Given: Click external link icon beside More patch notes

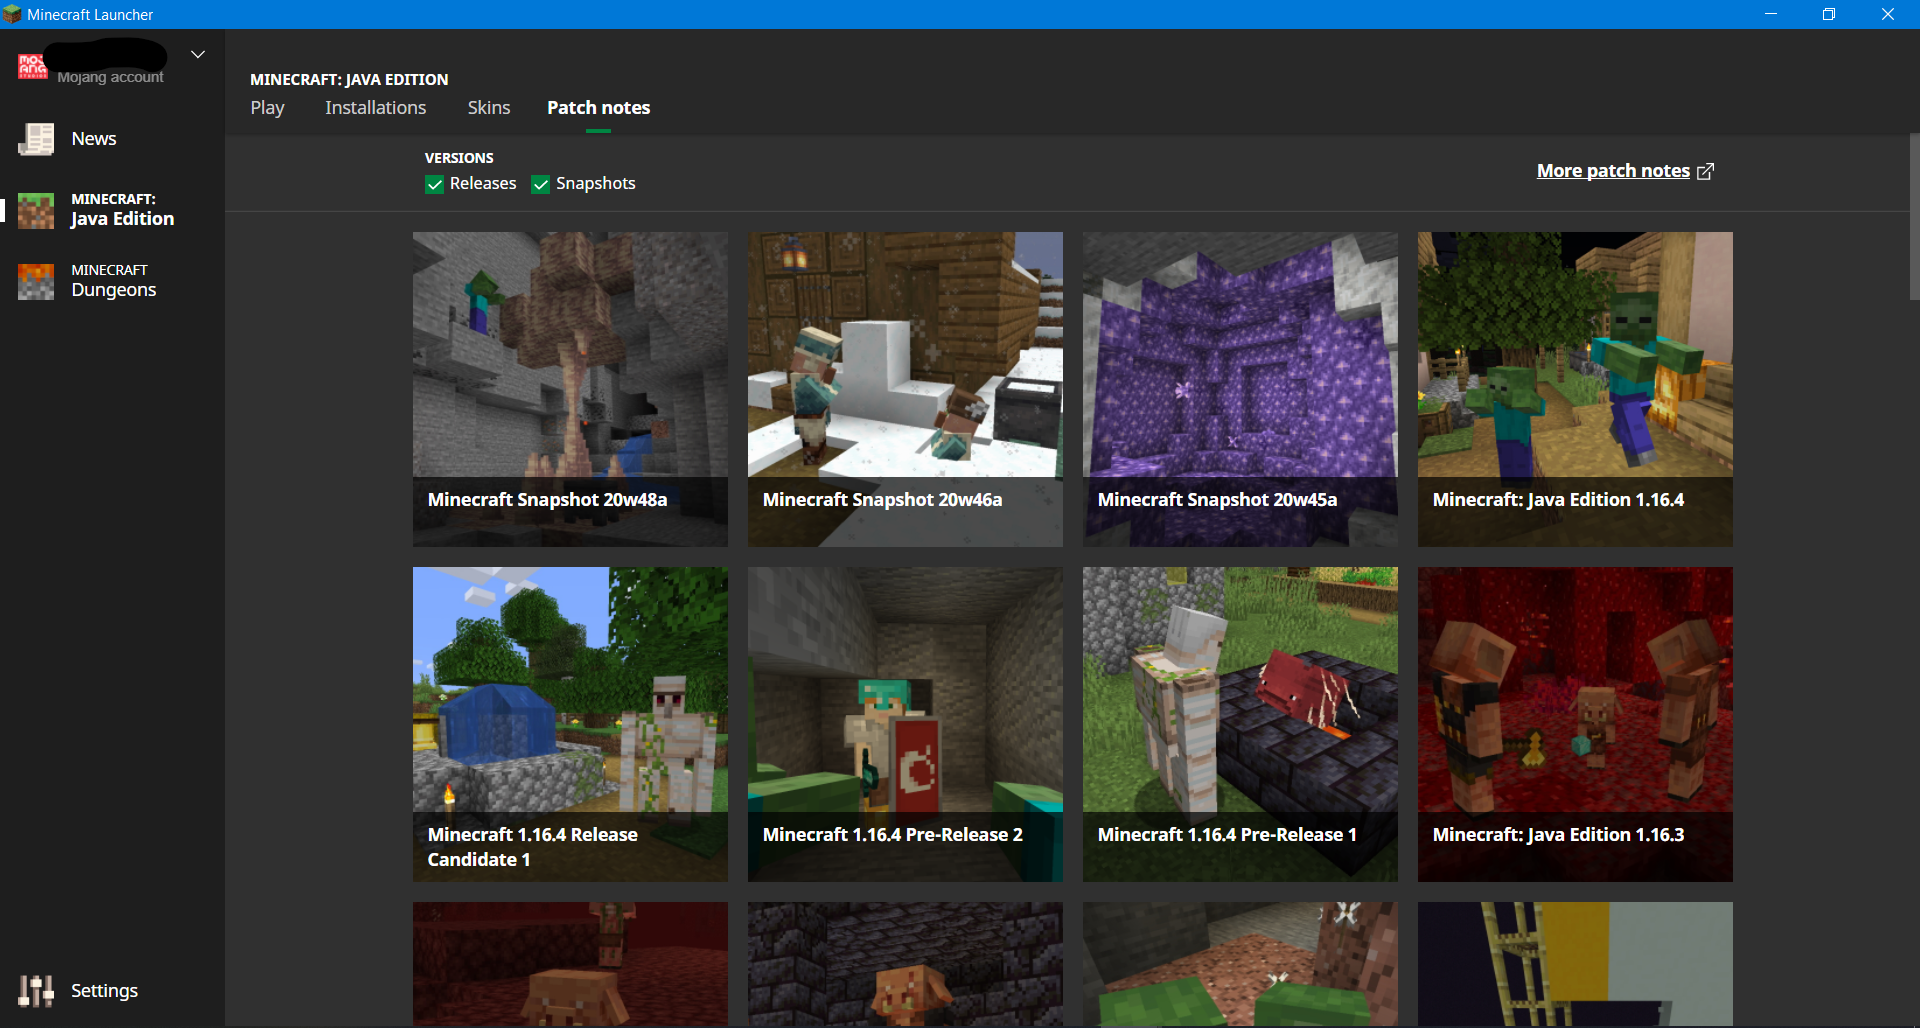Looking at the screenshot, I should 1706,171.
